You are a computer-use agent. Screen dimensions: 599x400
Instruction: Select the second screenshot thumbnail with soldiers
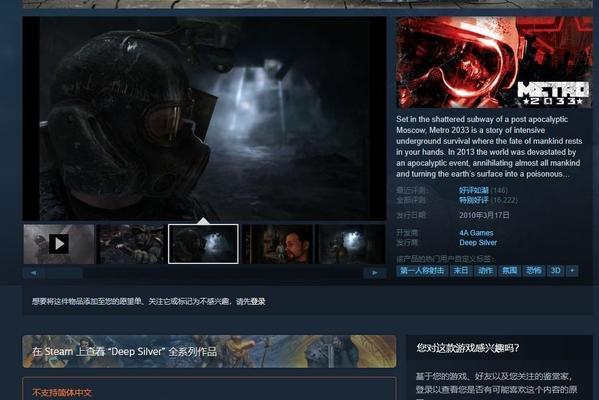[131, 244]
